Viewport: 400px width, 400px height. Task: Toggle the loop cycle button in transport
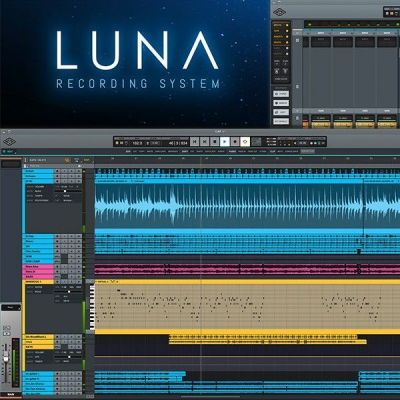click(x=245, y=142)
